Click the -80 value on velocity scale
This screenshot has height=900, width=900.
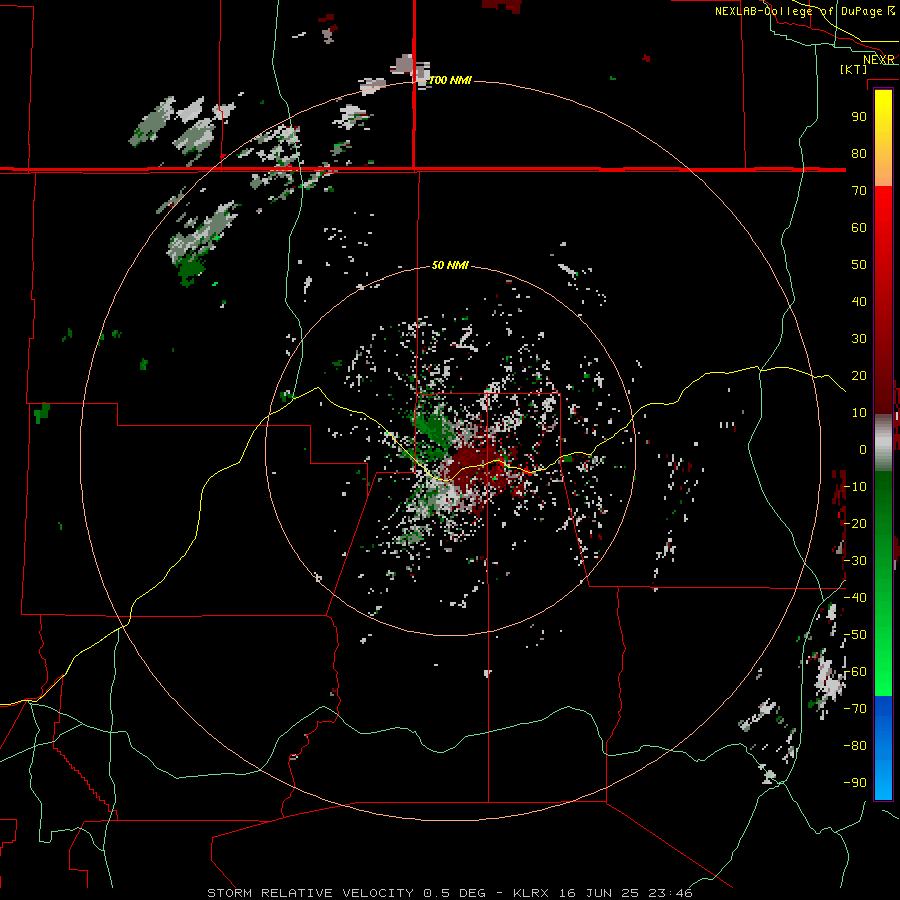(855, 746)
